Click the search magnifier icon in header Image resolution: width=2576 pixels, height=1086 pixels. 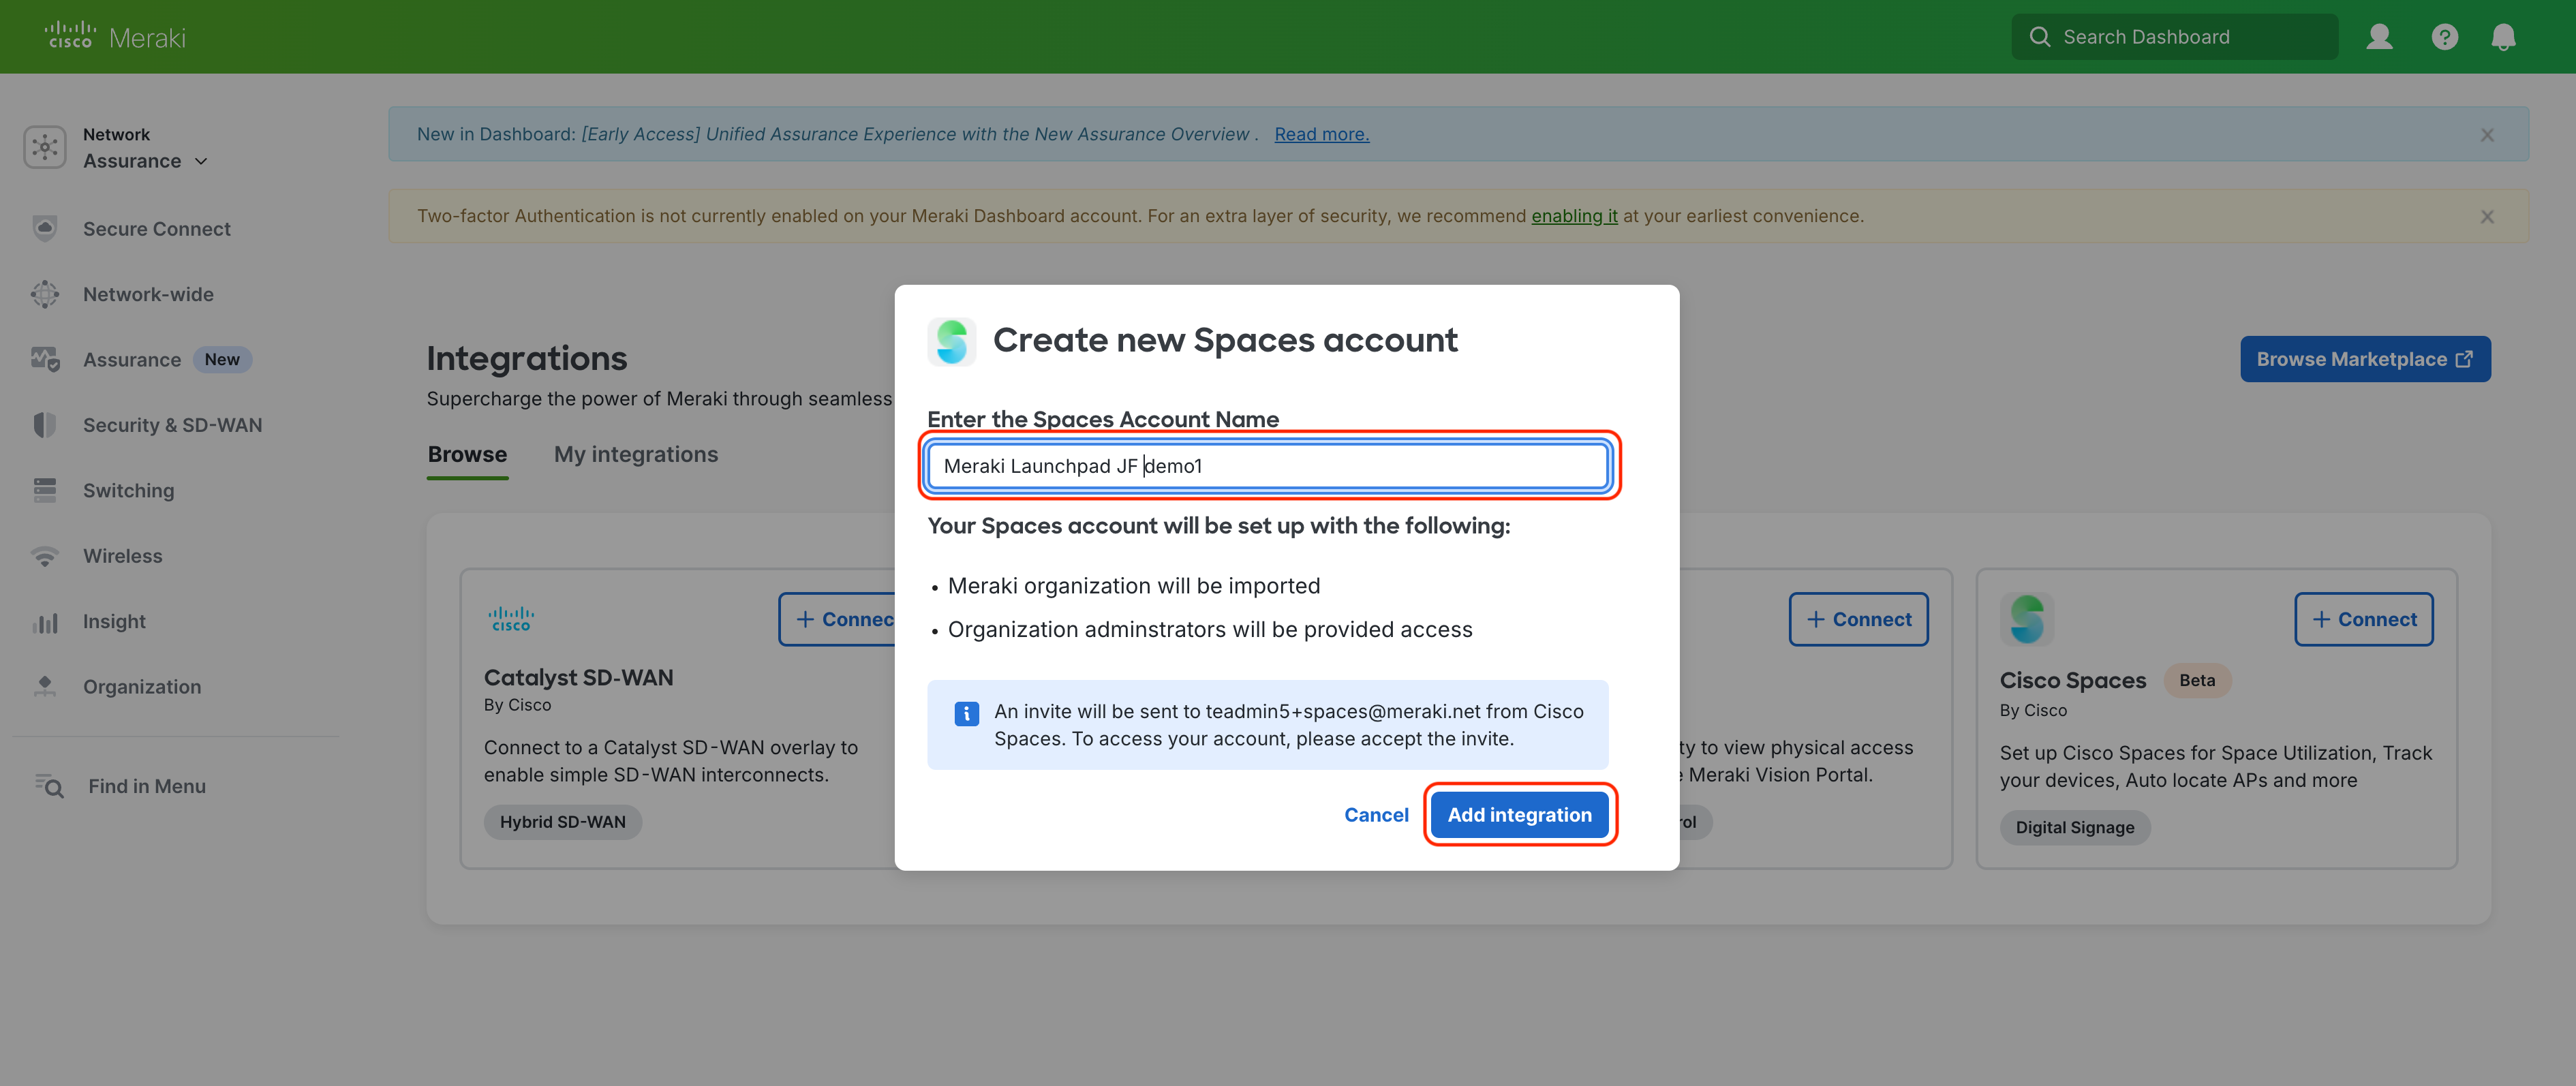tap(2039, 37)
